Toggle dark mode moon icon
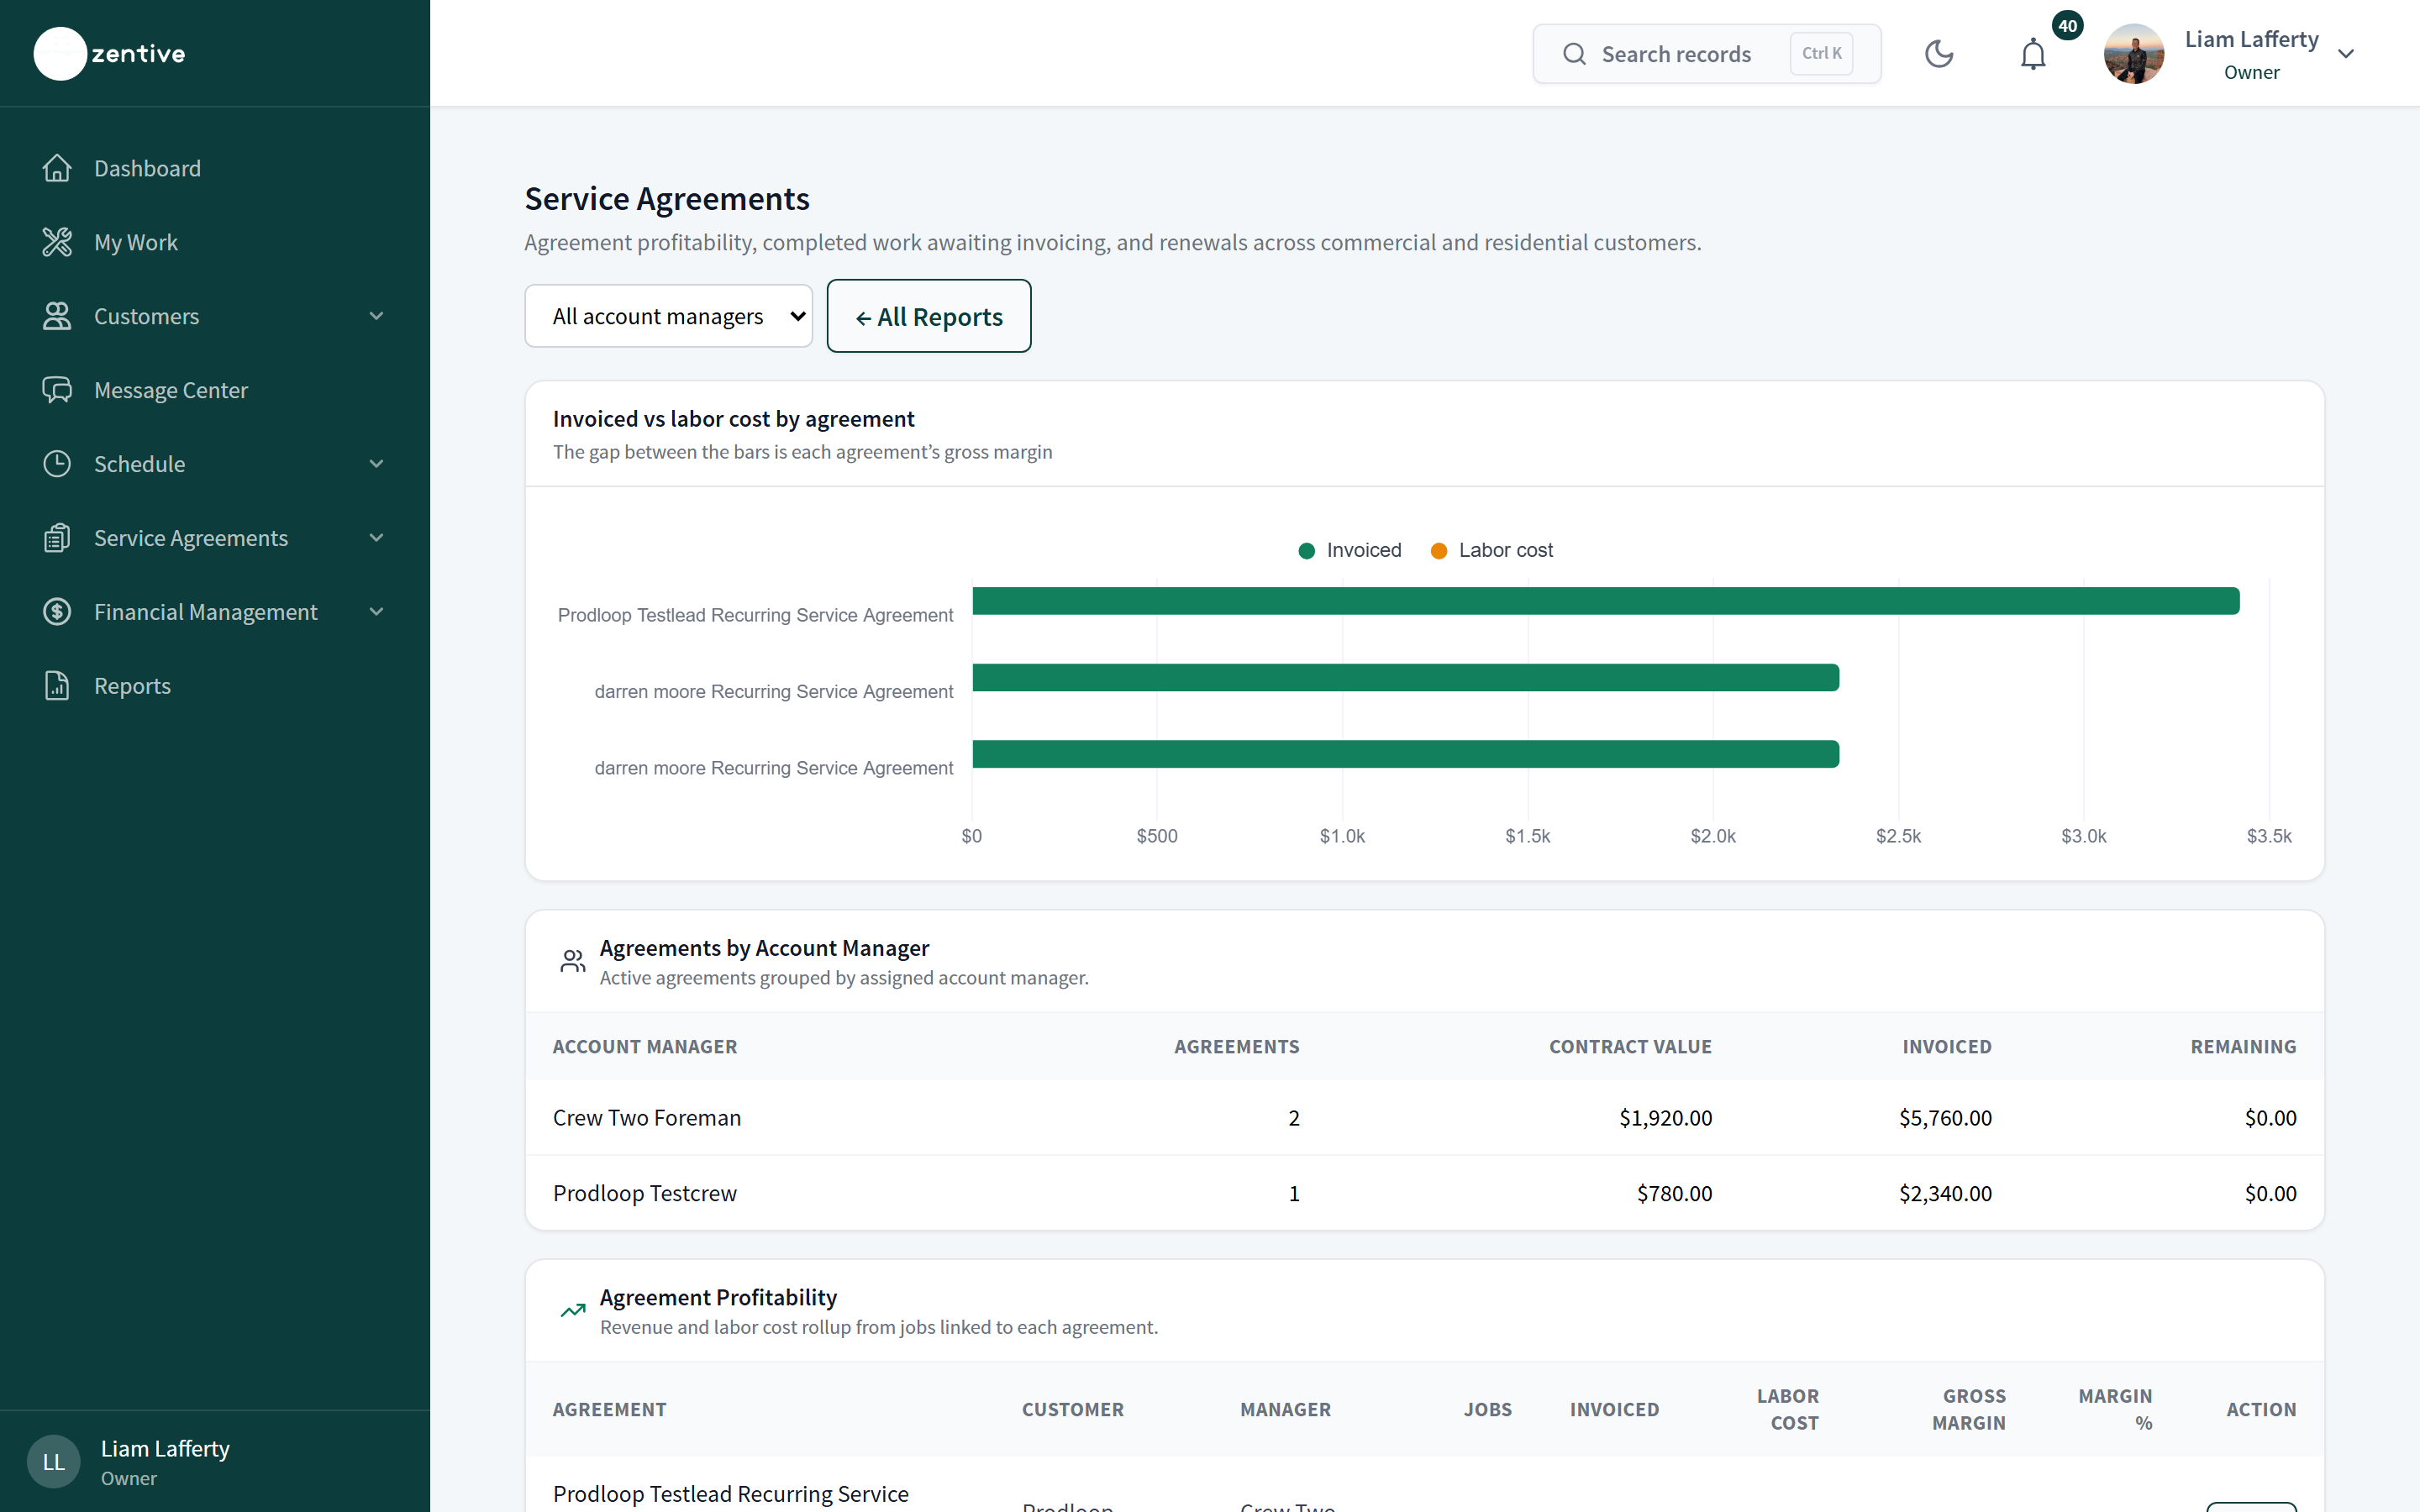This screenshot has height=1512, width=2420. coord(1939,54)
